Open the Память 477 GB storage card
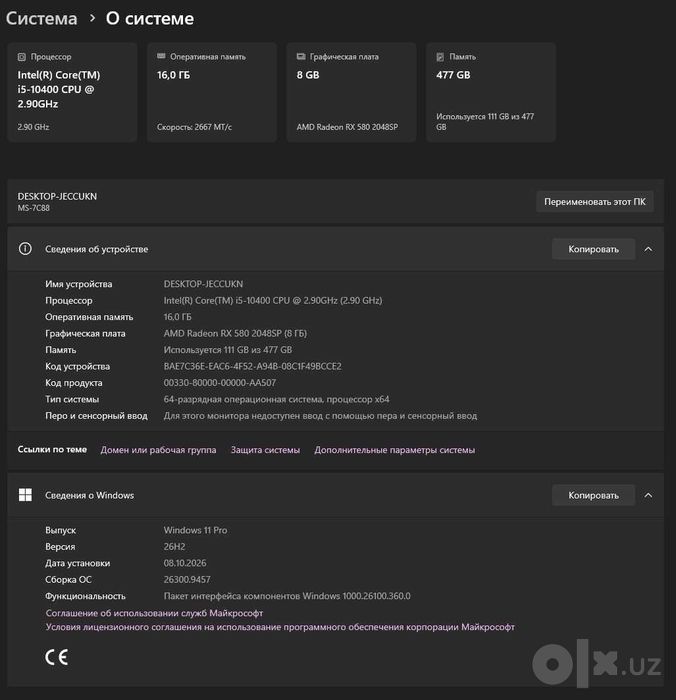The height and width of the screenshot is (700, 676). click(491, 92)
